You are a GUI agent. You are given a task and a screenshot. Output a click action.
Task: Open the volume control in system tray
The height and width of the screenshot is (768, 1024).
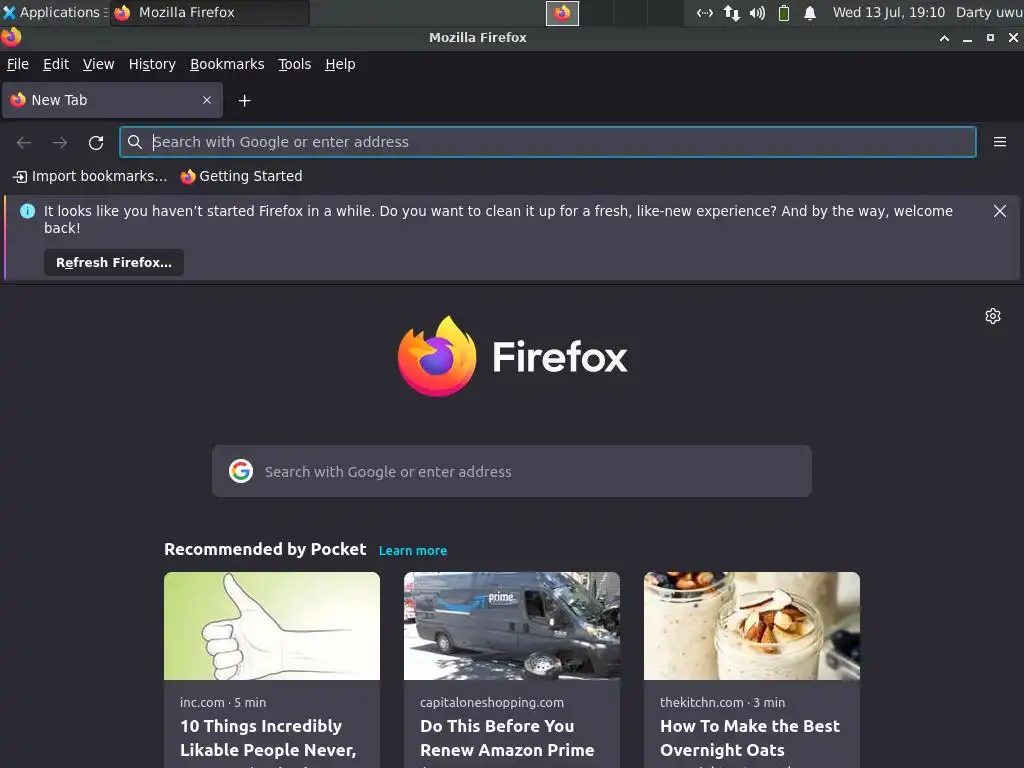click(757, 13)
